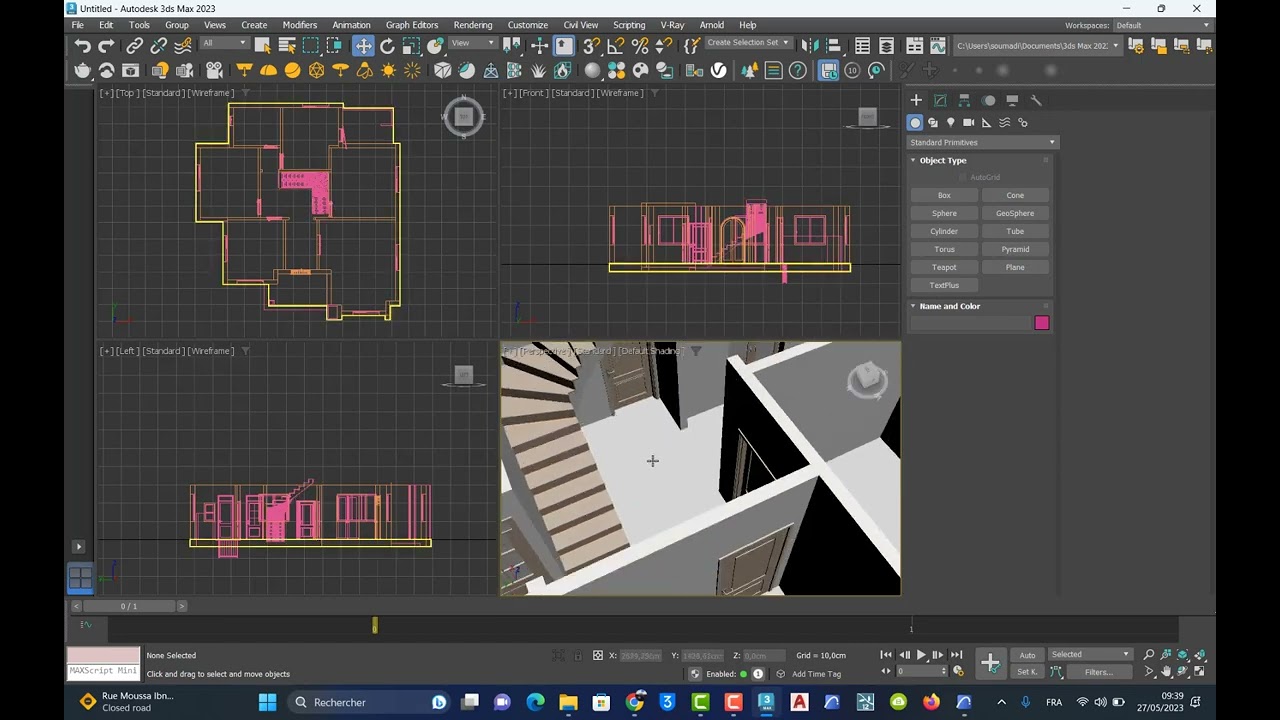Click the Zoom Extents All icon
This screenshot has width=1280, height=720.
point(1199,655)
